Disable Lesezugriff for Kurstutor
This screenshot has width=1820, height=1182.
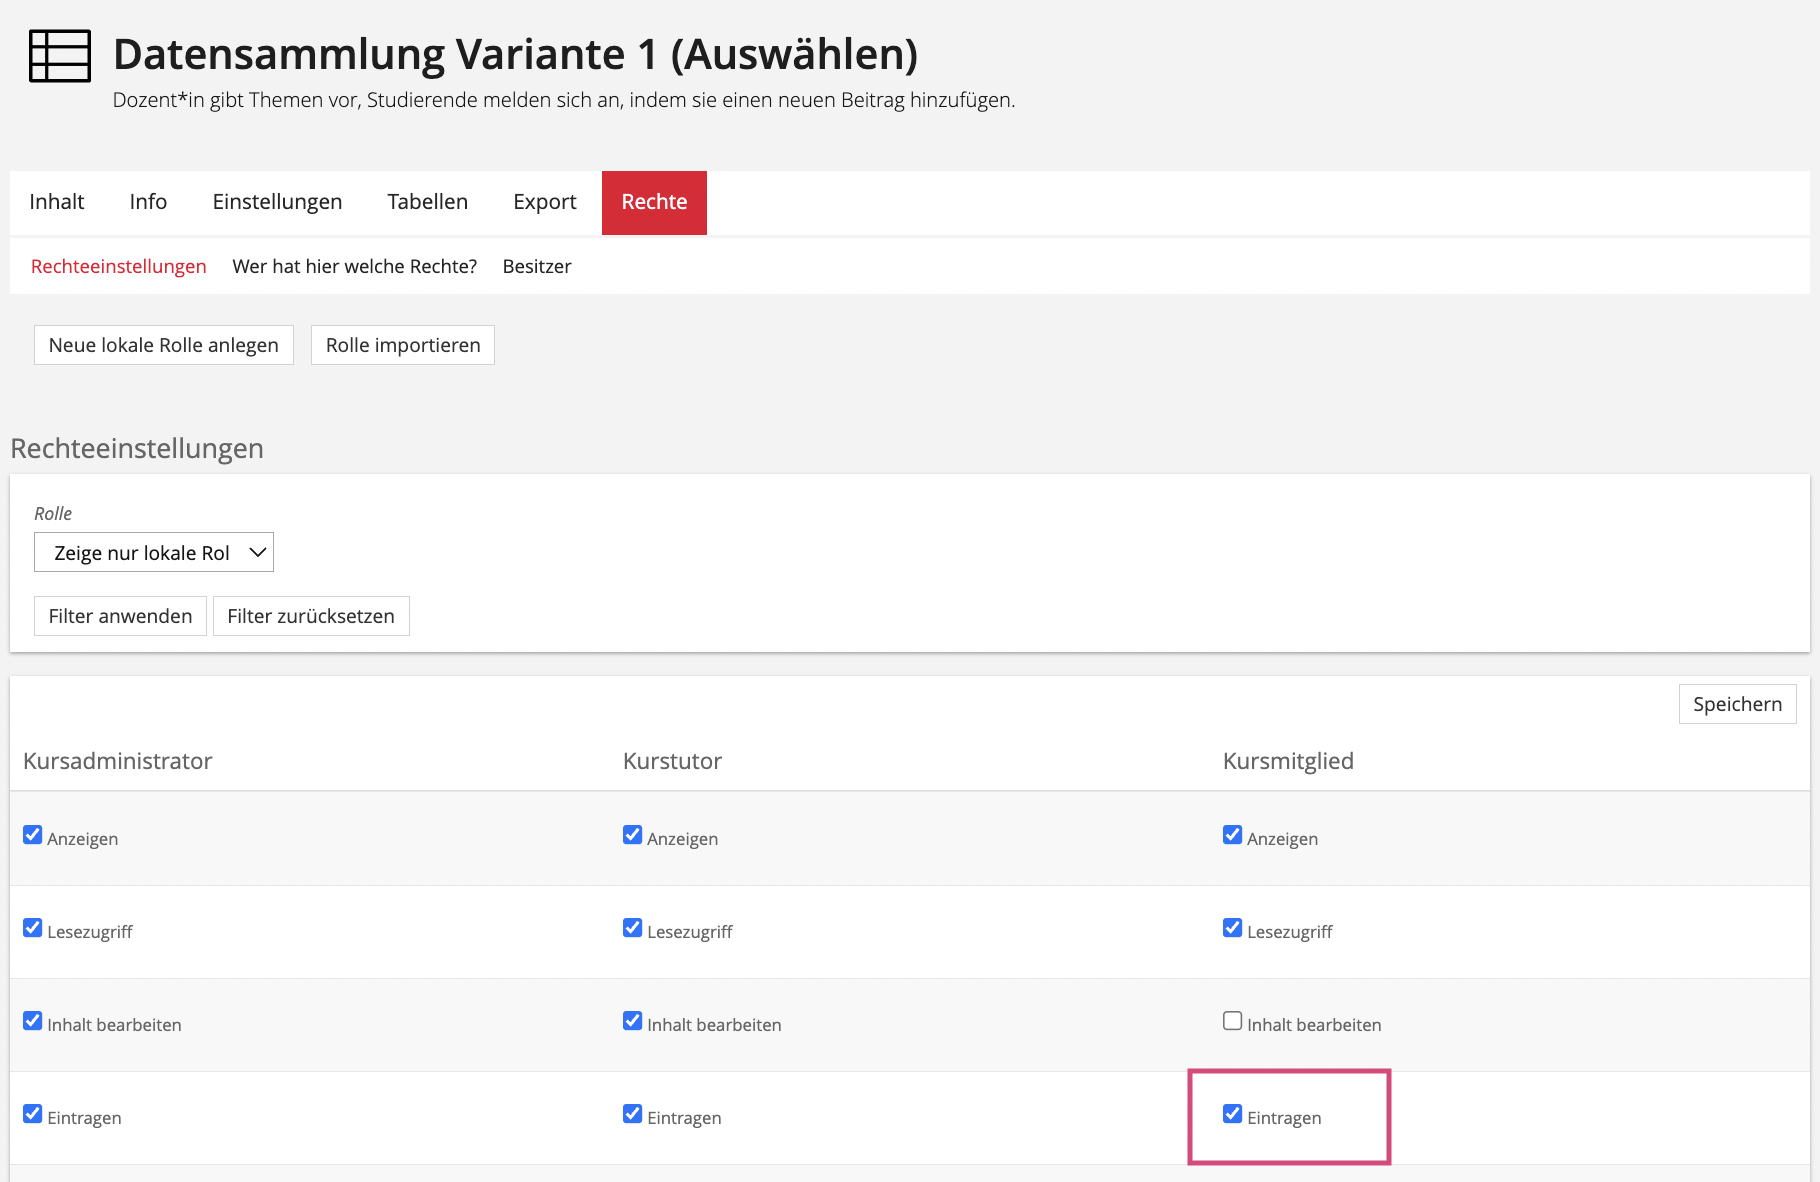[632, 928]
